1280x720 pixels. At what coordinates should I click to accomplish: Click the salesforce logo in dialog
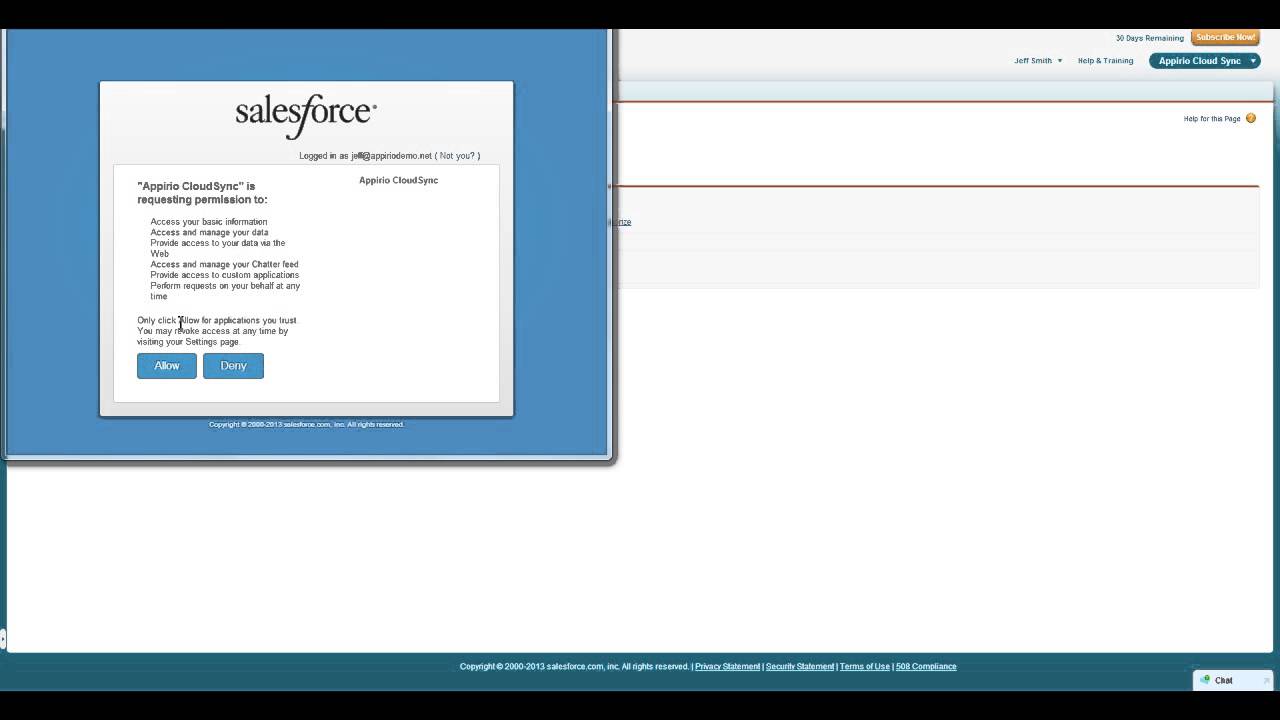306,115
